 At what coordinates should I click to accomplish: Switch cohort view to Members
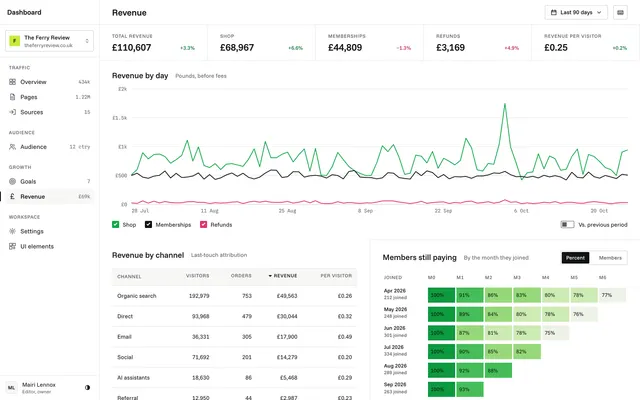(x=610, y=258)
